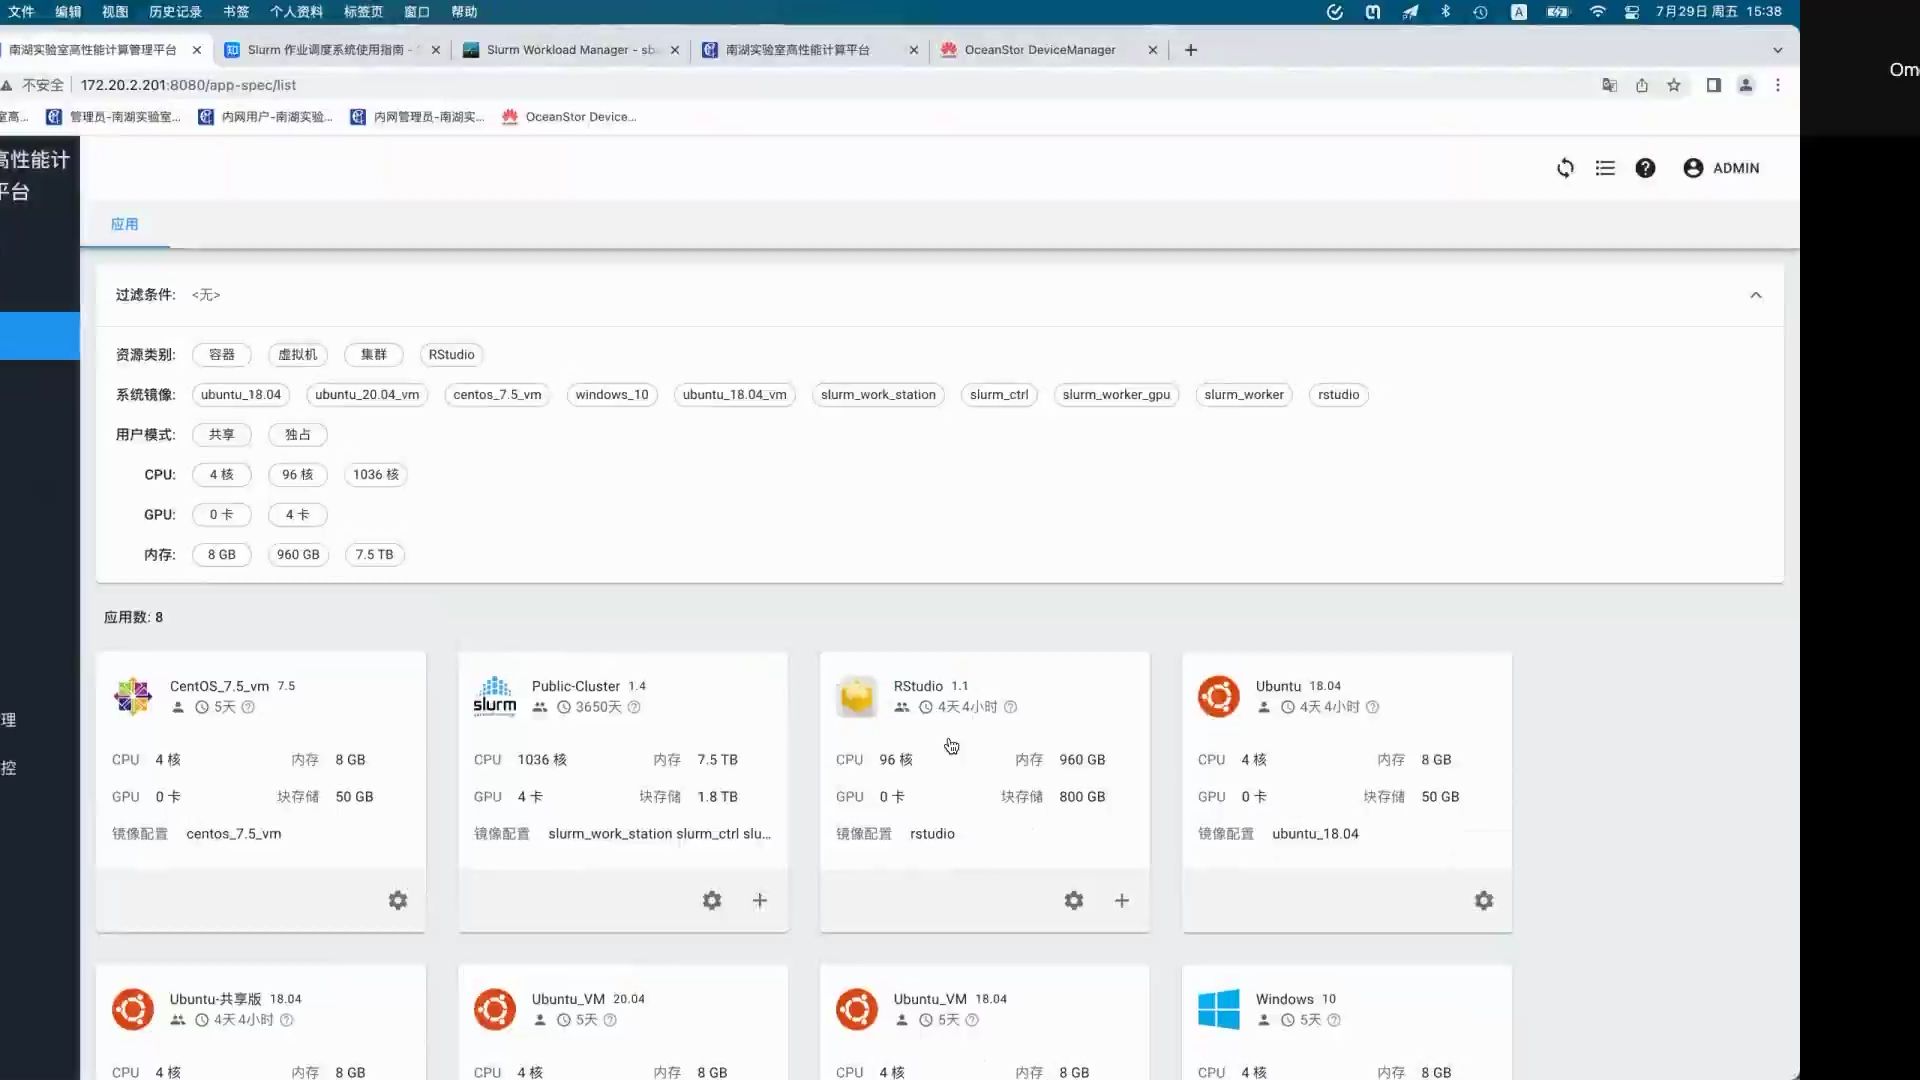Filter by CPU 96 核 chip
The width and height of the screenshot is (1920, 1080).
point(298,474)
